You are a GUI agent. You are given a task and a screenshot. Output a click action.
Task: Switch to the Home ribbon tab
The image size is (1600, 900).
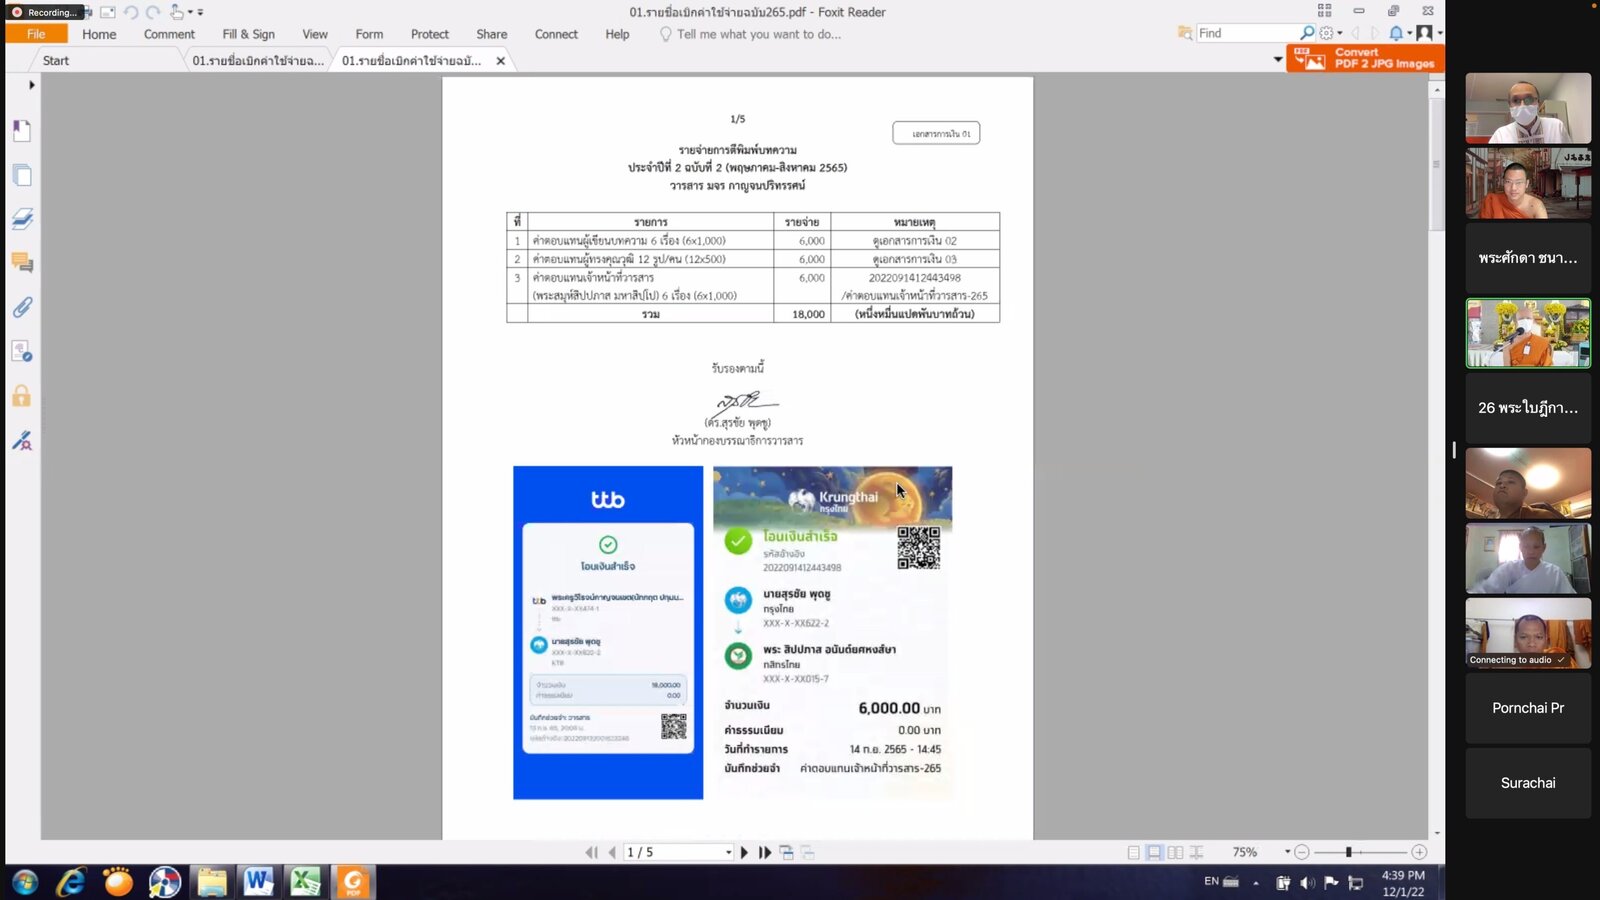pos(99,34)
